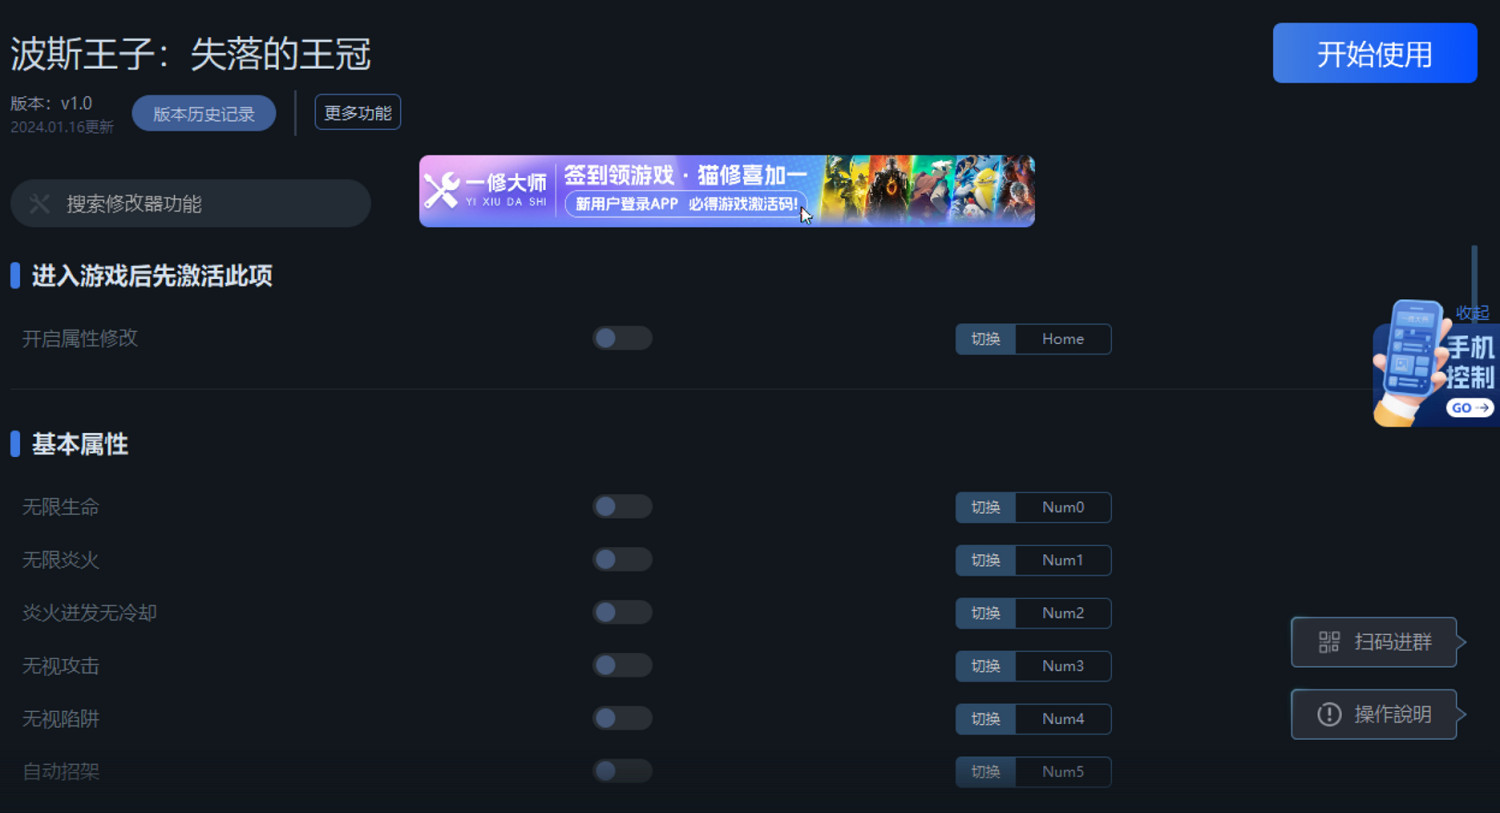Expand the 扫码进群 side arrow

(x=1462, y=642)
